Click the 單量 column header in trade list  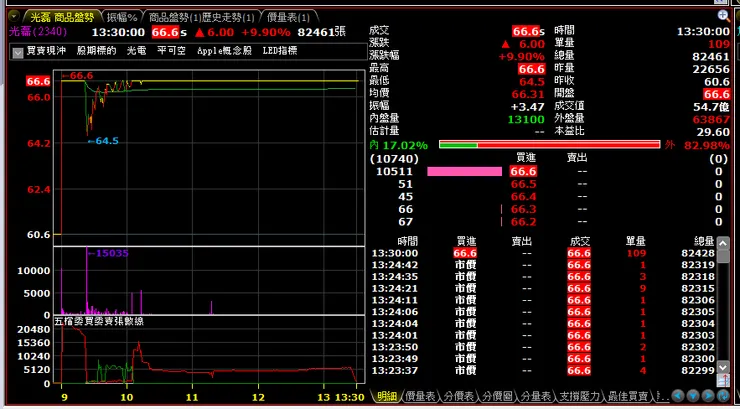pos(635,242)
